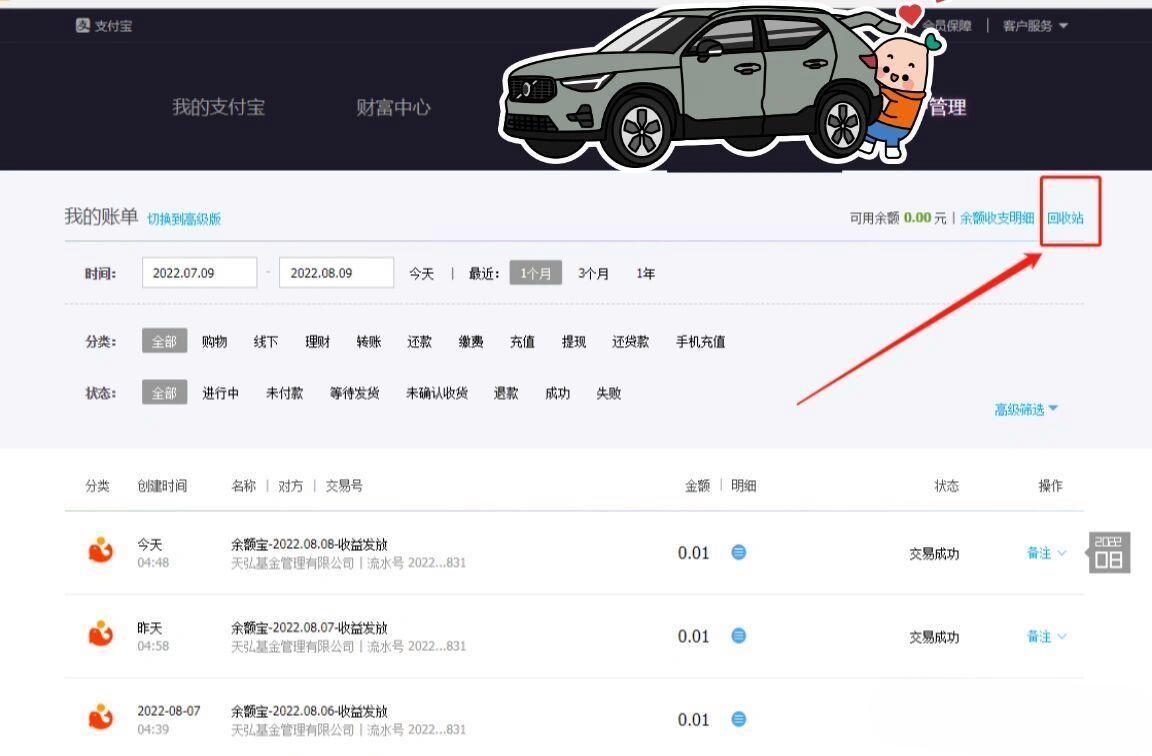Filter bills by 理财 category
This screenshot has height=756, width=1152.
pyautogui.click(x=317, y=342)
